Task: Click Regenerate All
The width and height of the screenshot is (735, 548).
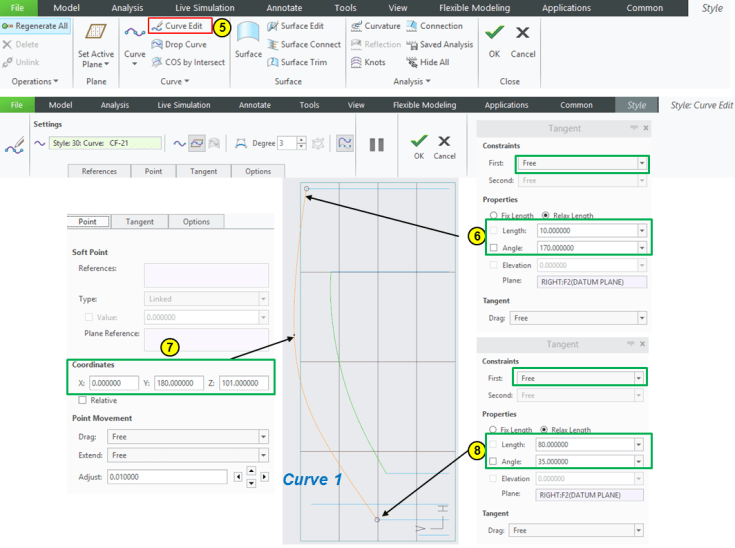Action: pos(34,26)
